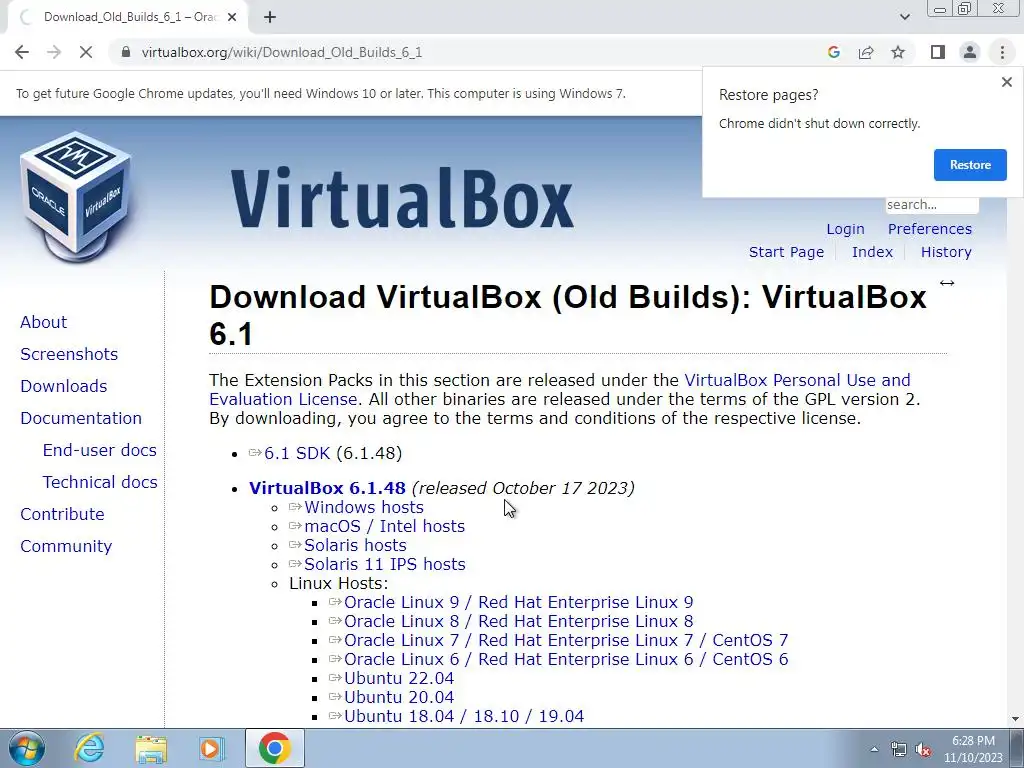This screenshot has height=768, width=1024.
Task: Open the History link
Action: pos(946,252)
